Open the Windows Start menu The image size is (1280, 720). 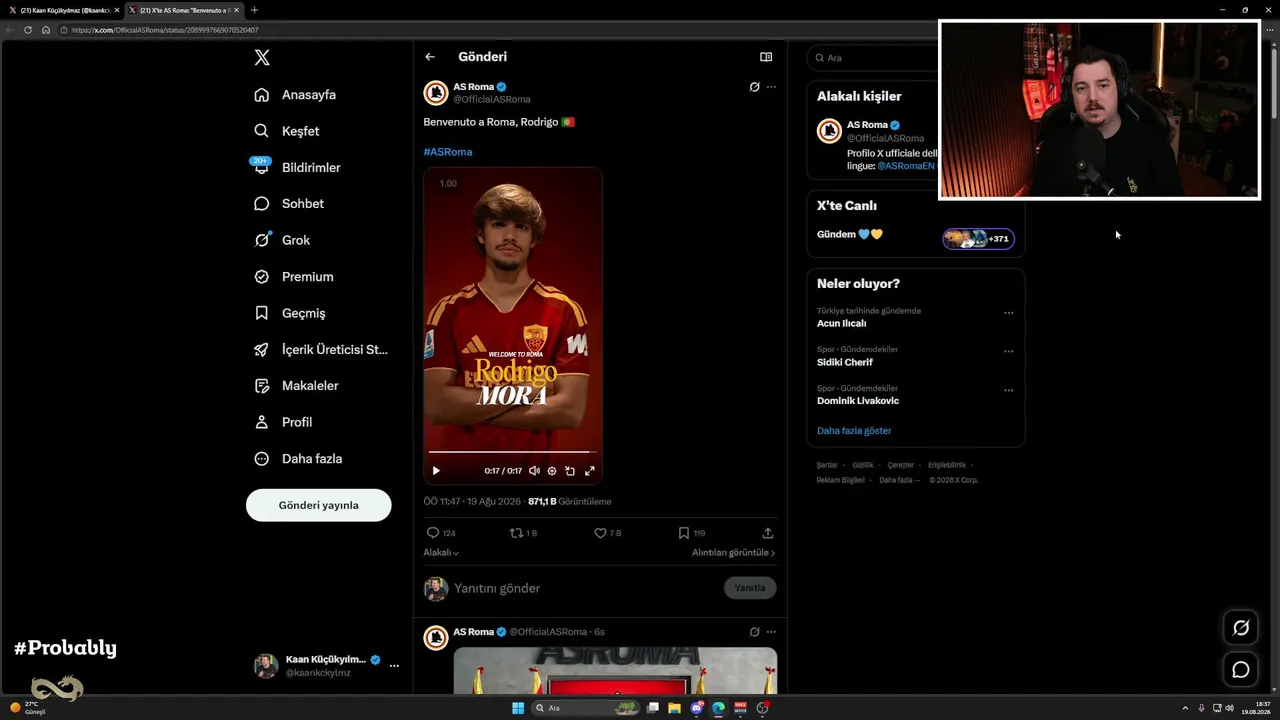point(518,708)
